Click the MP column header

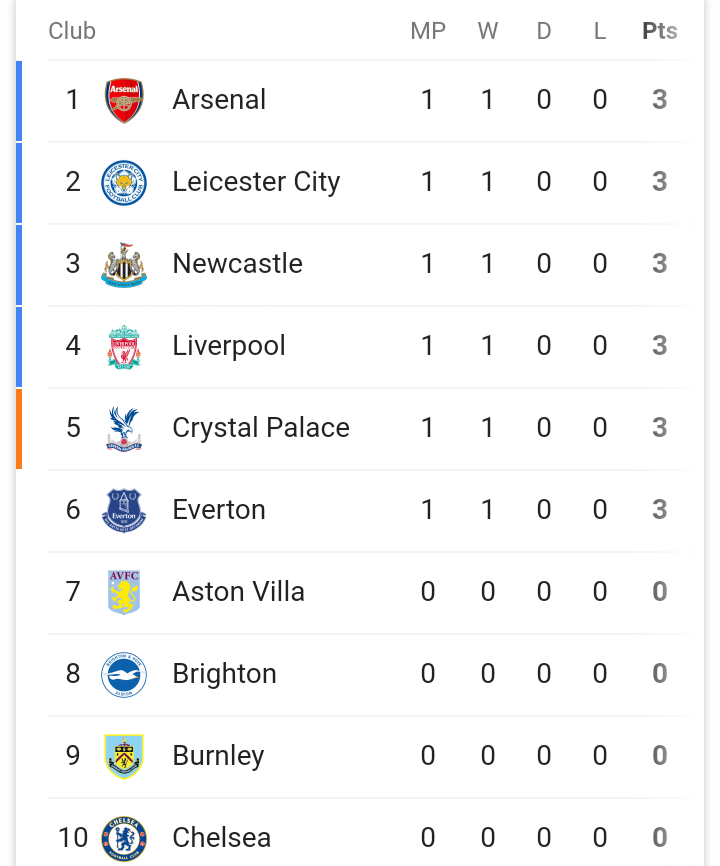(x=428, y=31)
